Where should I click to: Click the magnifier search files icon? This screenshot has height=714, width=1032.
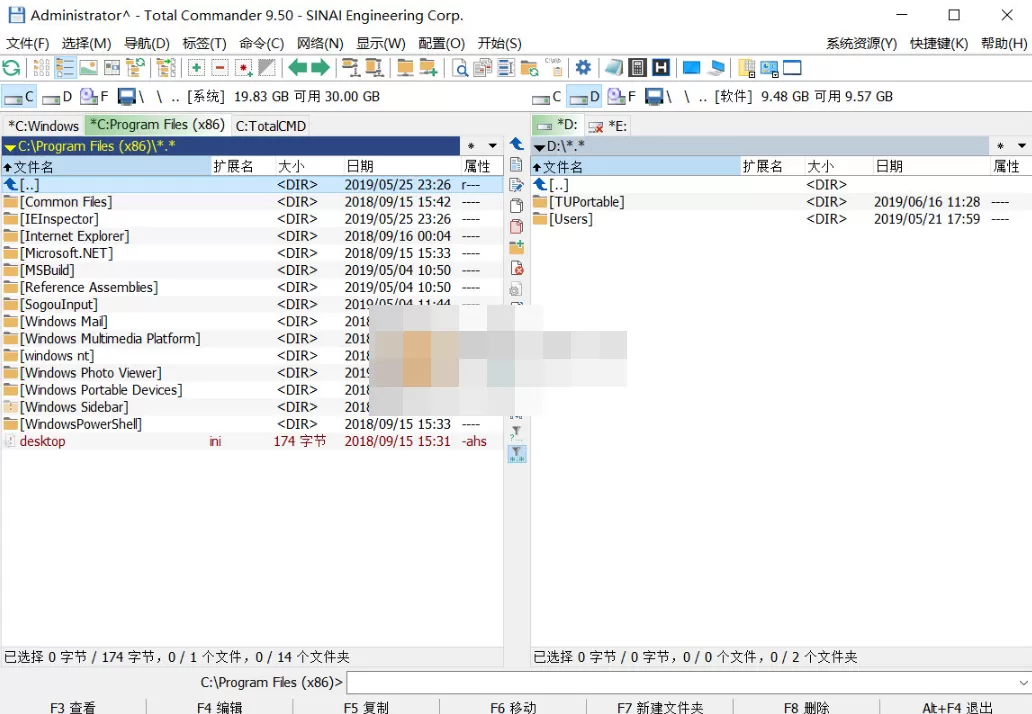pos(460,68)
